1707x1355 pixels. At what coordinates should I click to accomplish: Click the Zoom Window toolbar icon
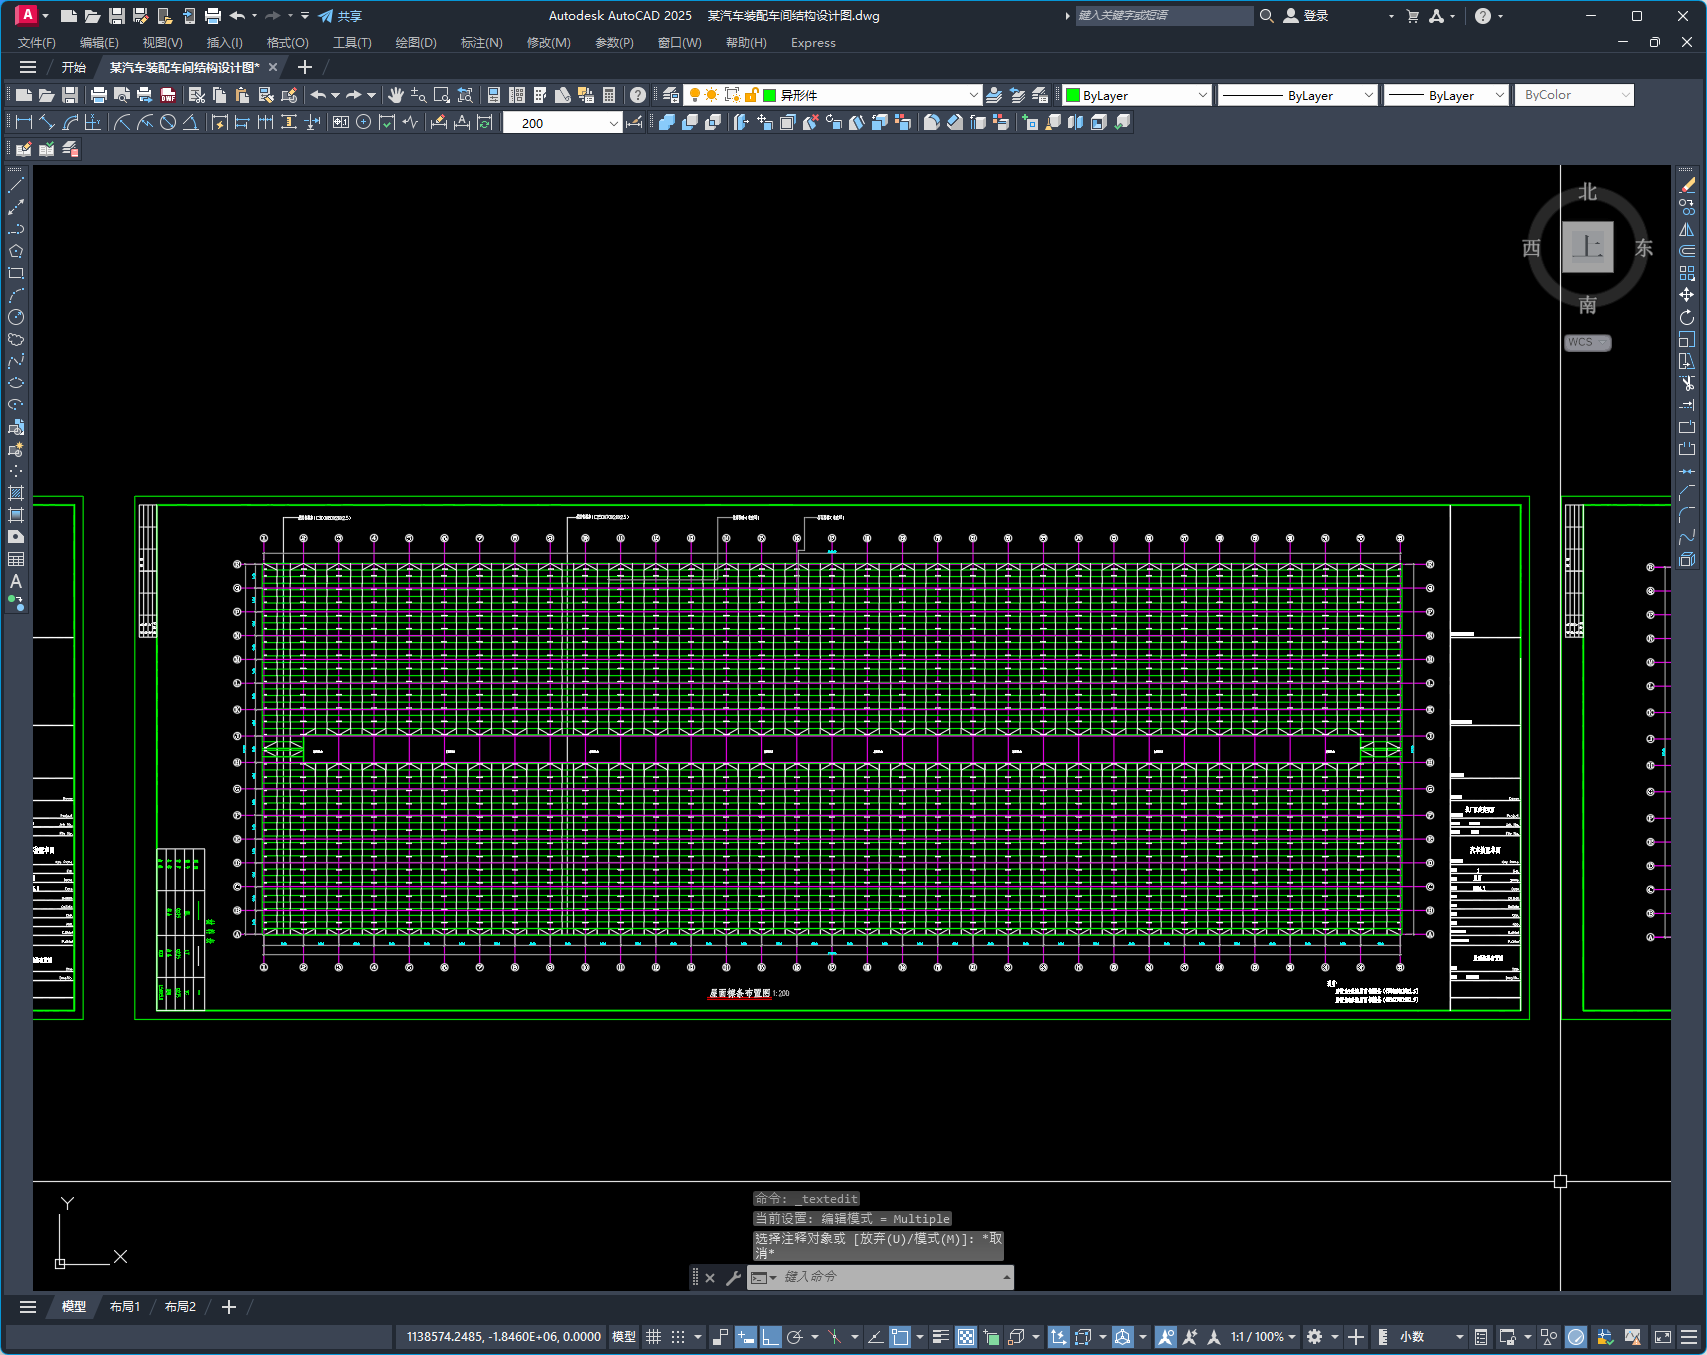tap(442, 95)
